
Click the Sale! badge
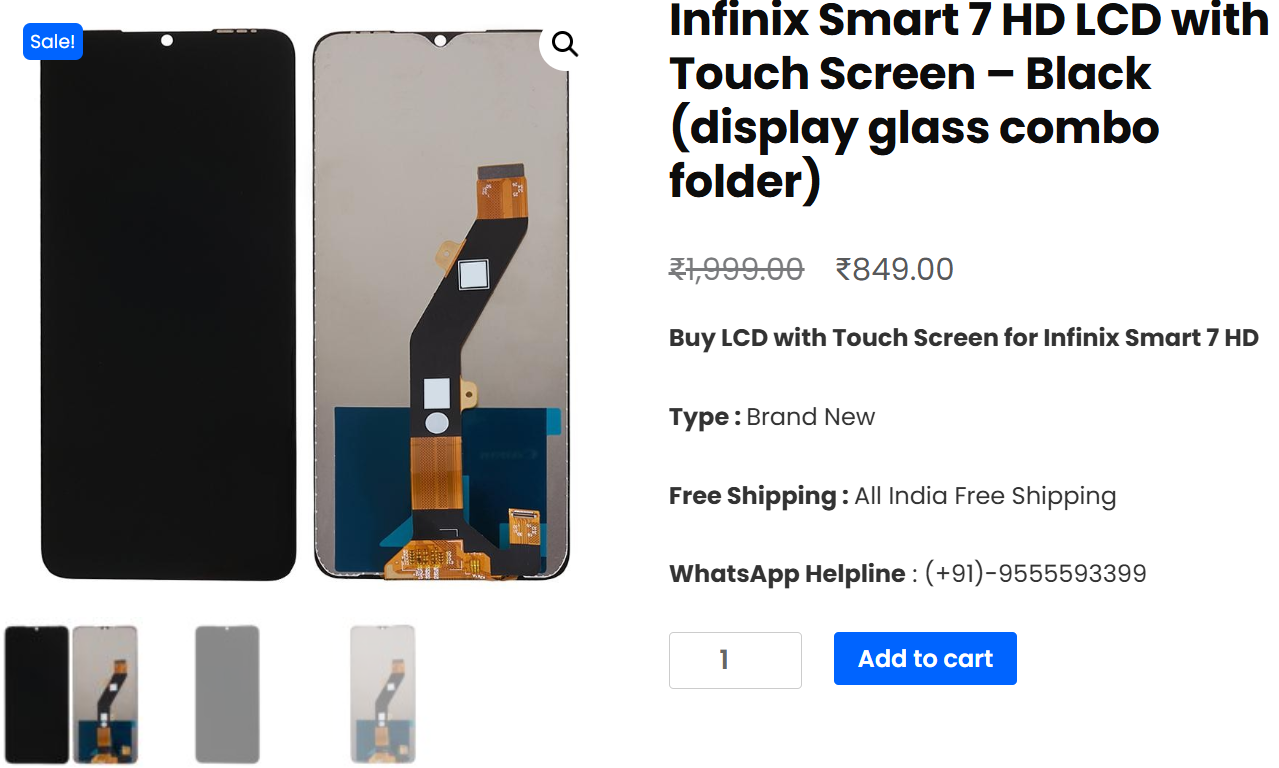pos(52,41)
